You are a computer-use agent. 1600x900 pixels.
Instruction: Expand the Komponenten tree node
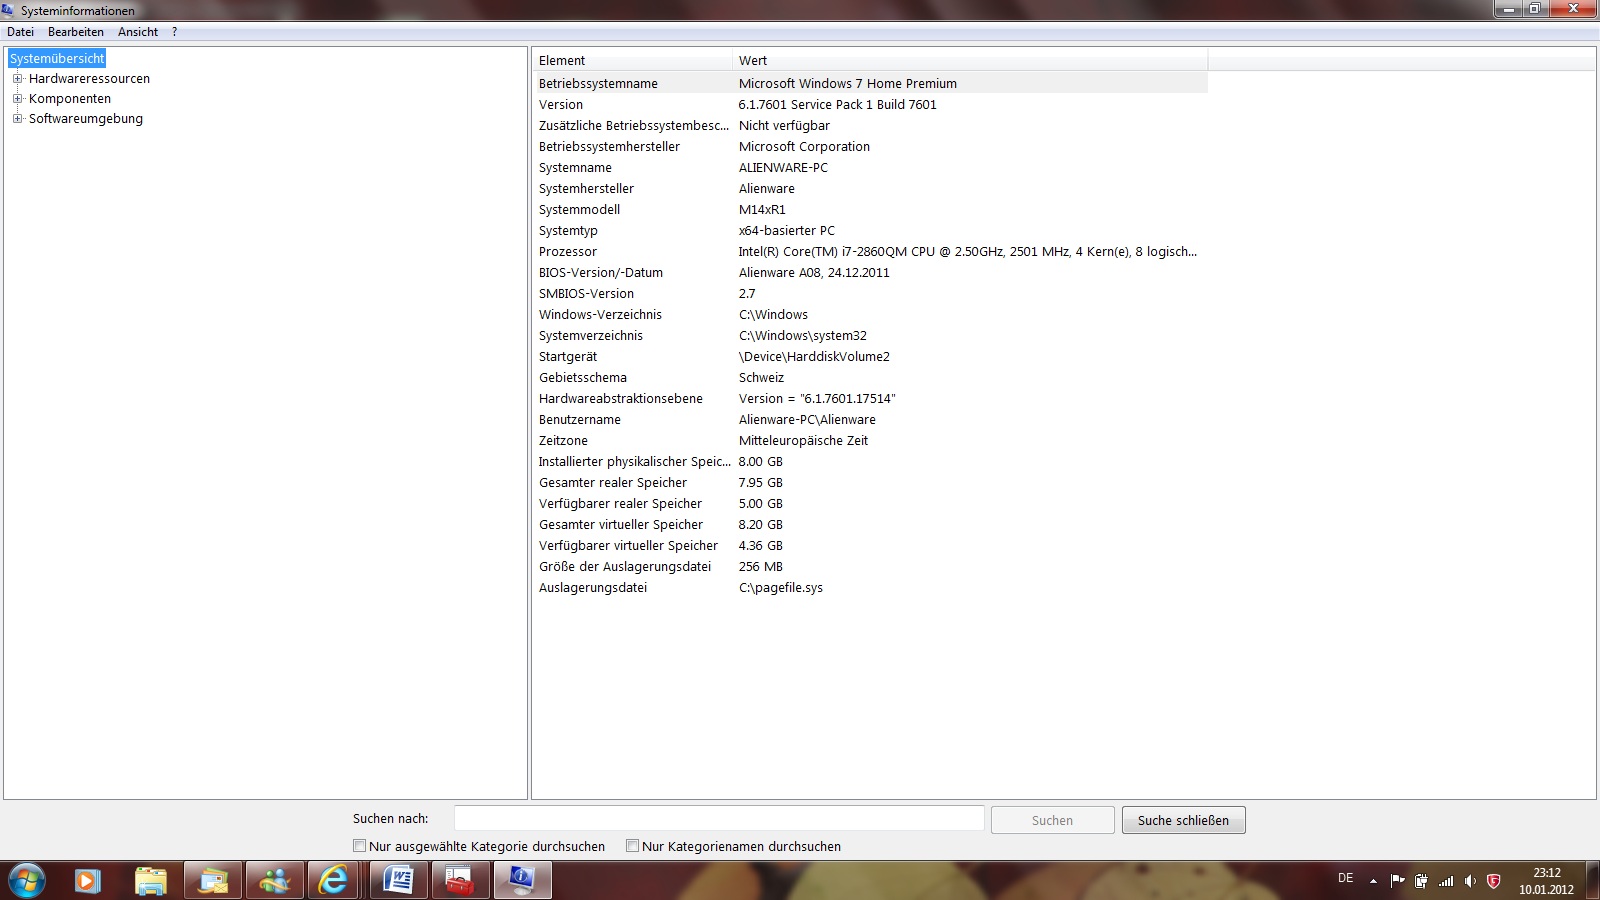pos(17,99)
